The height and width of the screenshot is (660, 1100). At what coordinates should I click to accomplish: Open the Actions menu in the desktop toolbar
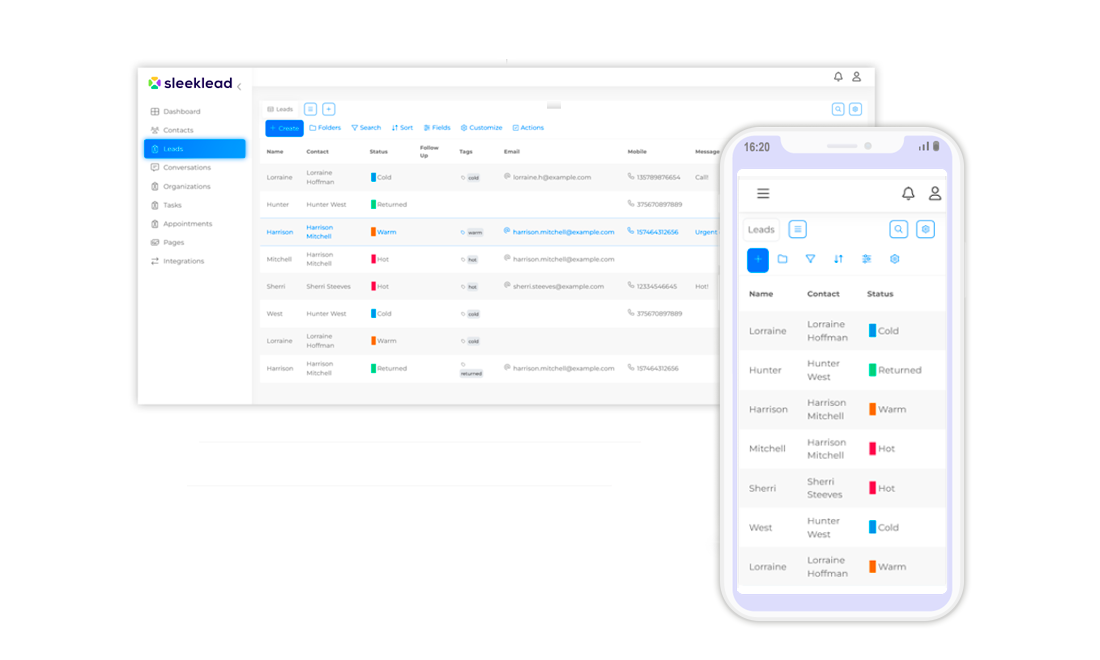pyautogui.click(x=528, y=128)
